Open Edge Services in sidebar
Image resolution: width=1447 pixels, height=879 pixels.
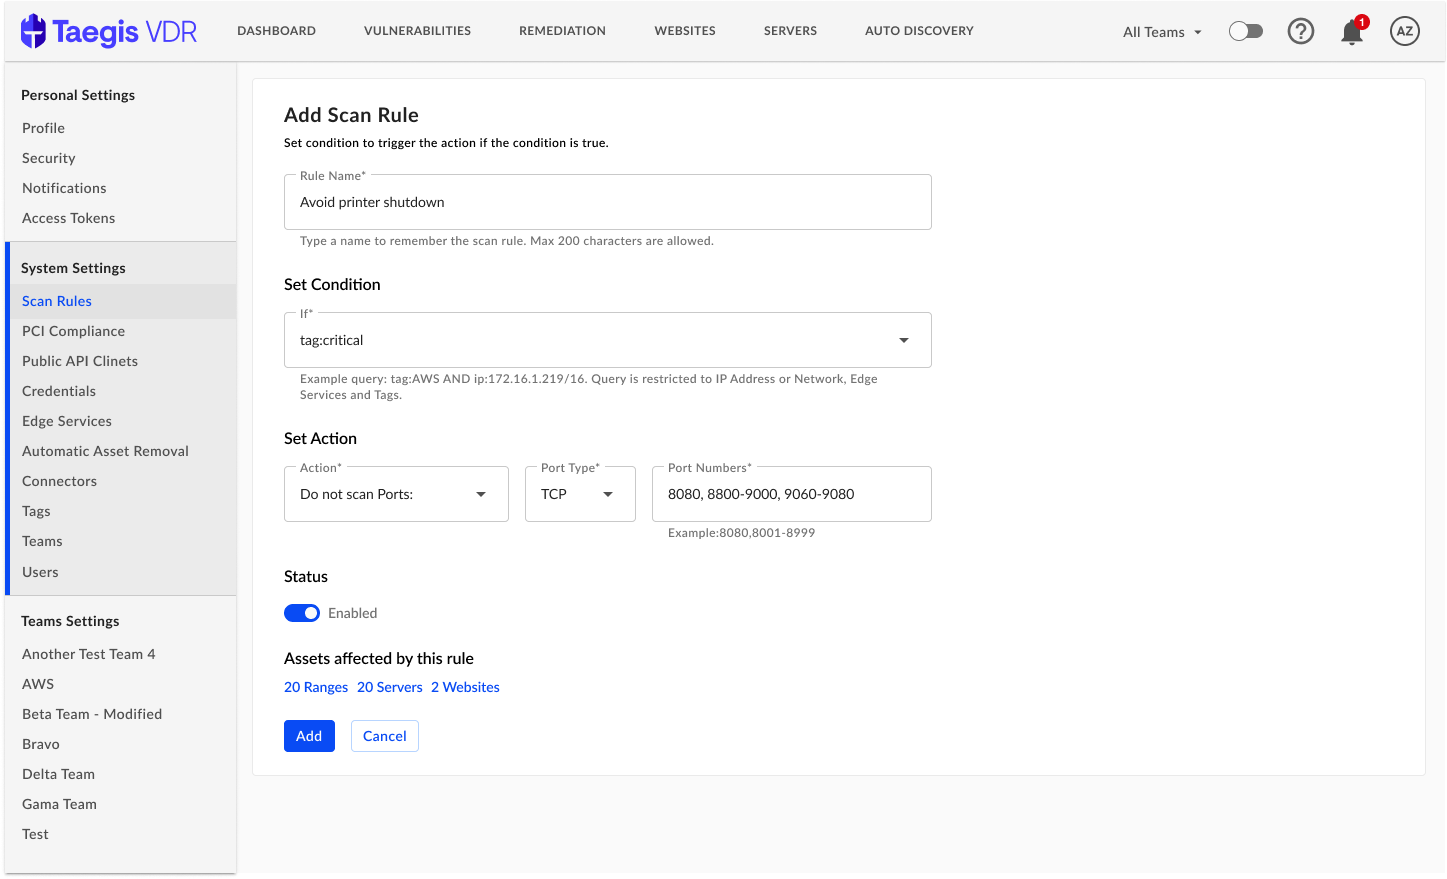(x=67, y=421)
